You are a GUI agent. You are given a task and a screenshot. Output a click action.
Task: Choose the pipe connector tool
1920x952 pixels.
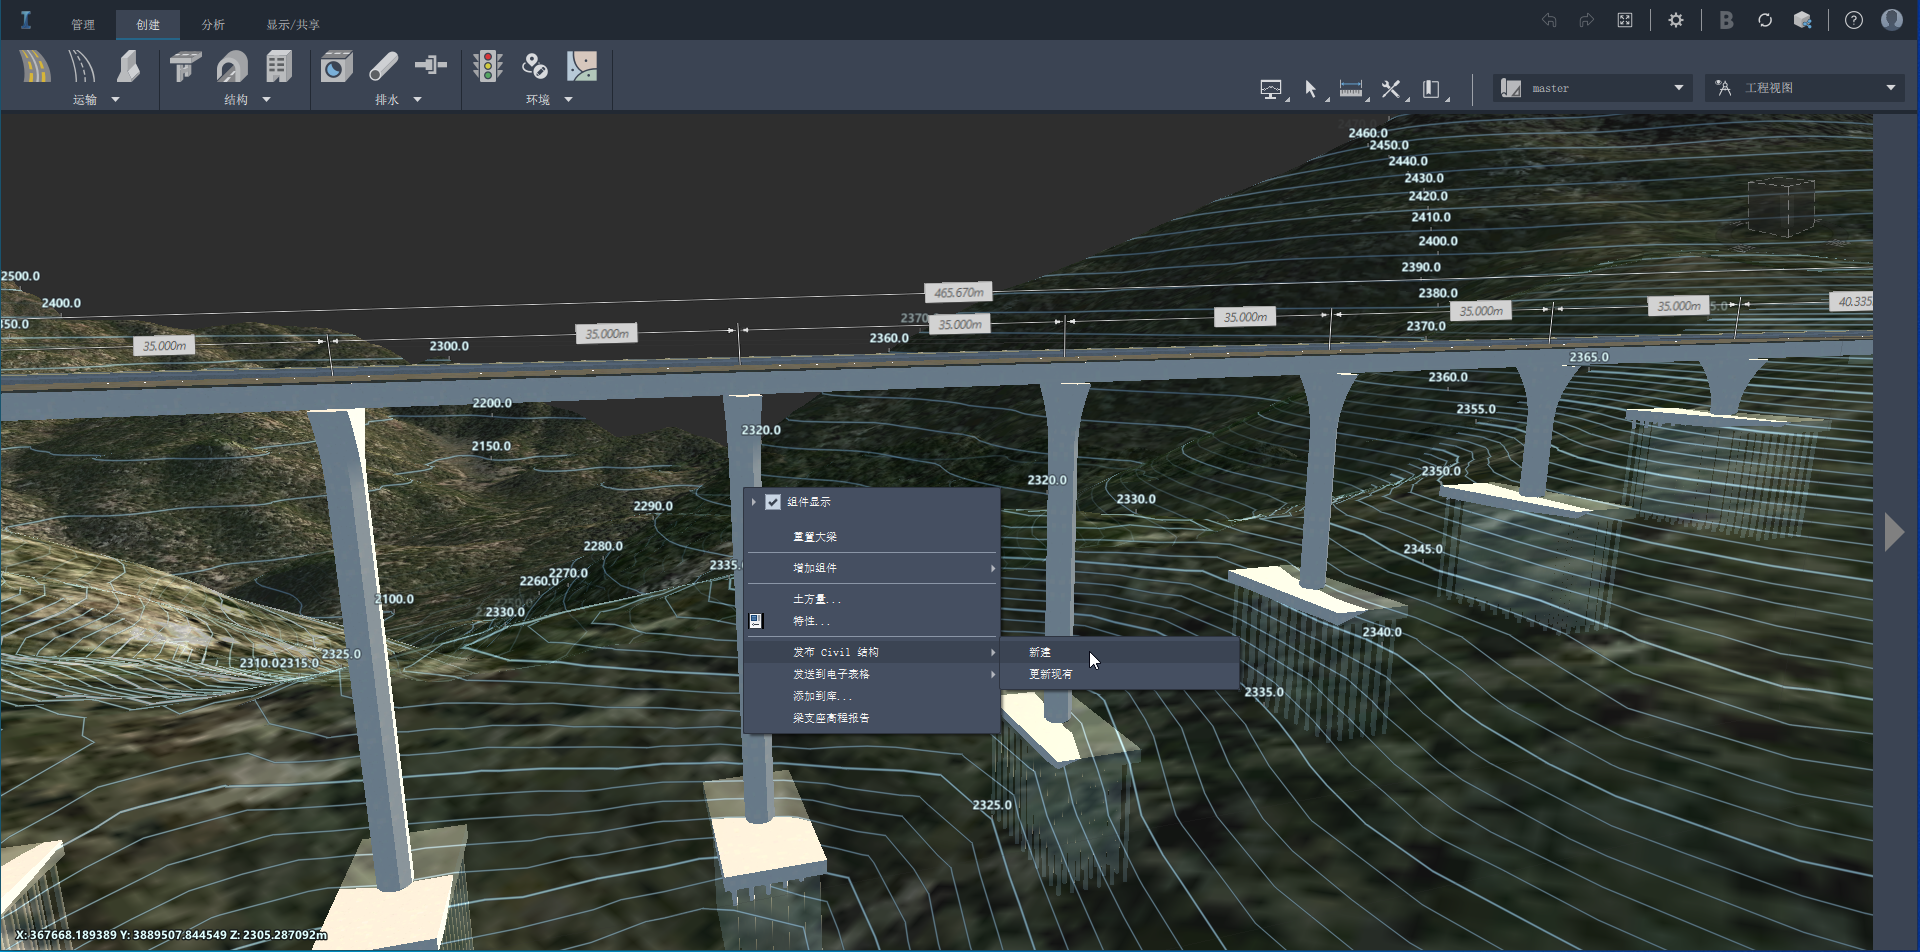431,66
